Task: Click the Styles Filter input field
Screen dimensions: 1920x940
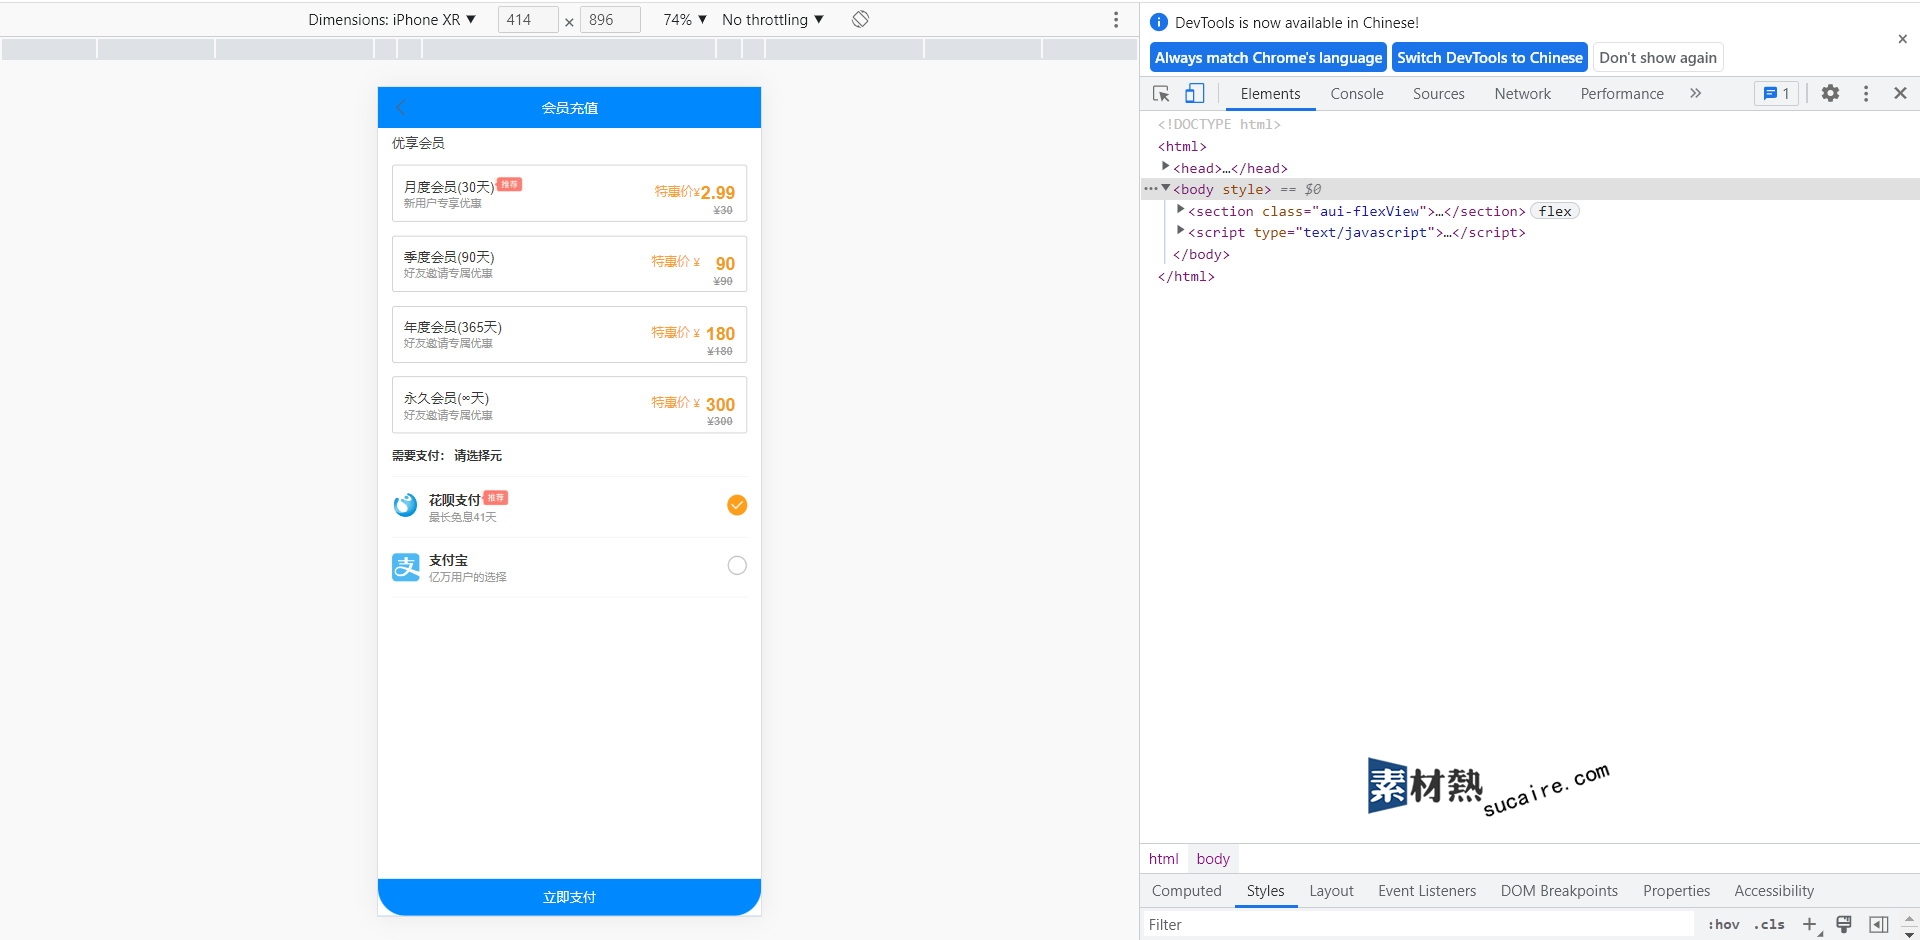Action: [1418, 925]
